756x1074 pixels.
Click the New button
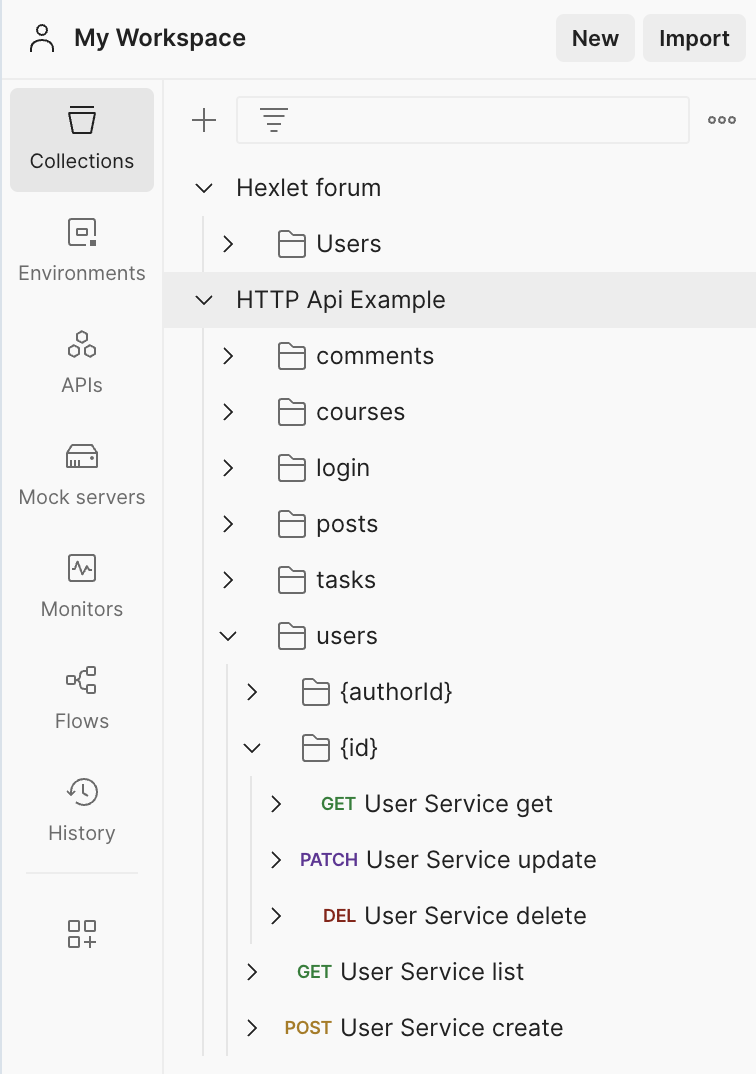[x=595, y=39]
